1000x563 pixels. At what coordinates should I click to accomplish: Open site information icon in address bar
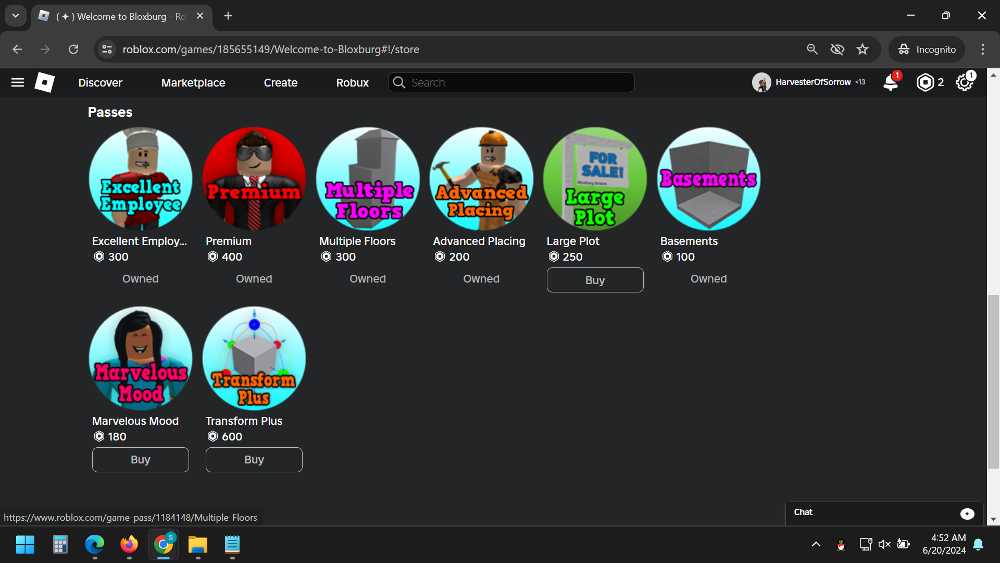point(107,49)
